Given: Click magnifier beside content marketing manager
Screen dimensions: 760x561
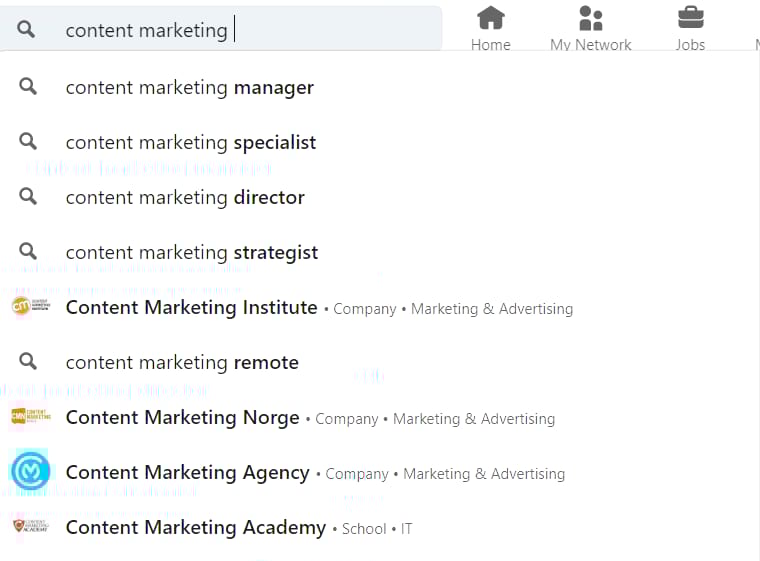Looking at the screenshot, I should click(x=28, y=86).
